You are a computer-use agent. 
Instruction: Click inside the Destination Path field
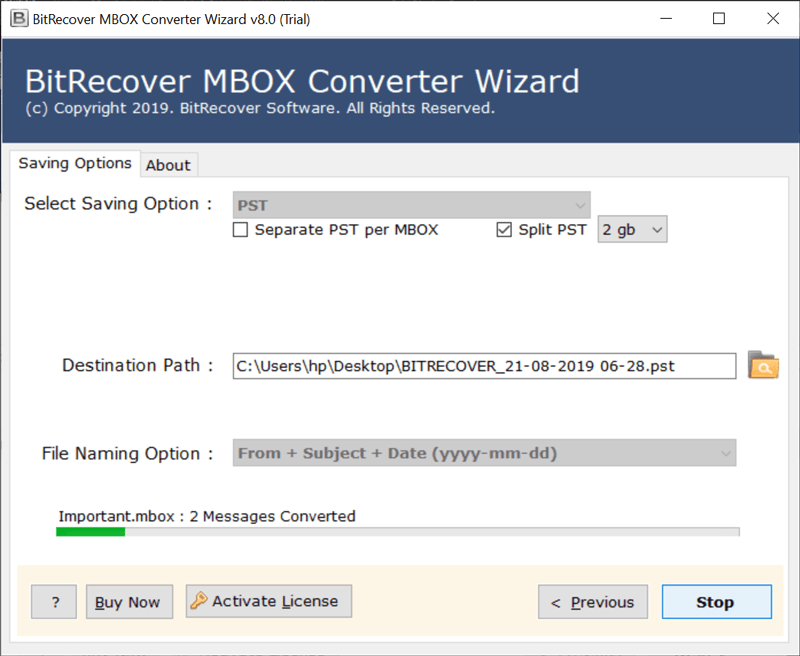pos(484,366)
